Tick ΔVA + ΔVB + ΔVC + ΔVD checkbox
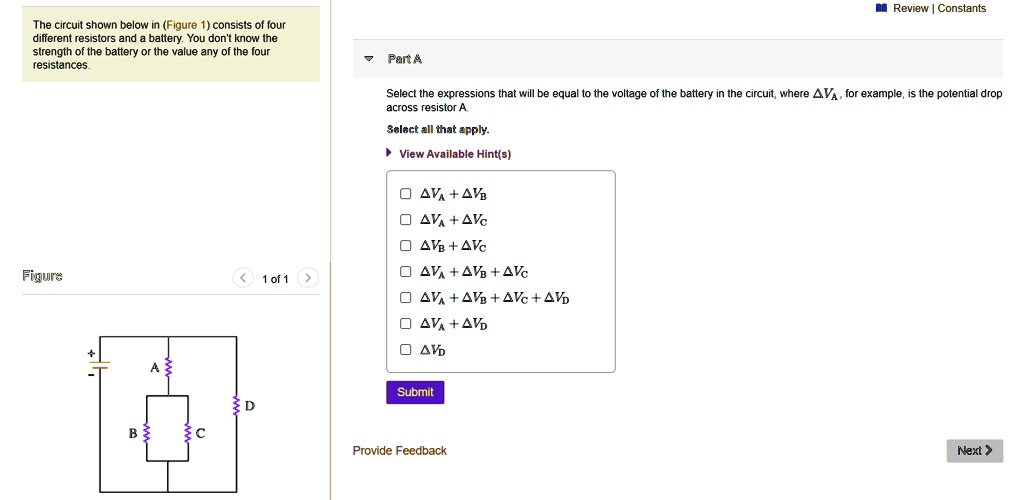Screen dimensions: 1024x500 point(405,298)
